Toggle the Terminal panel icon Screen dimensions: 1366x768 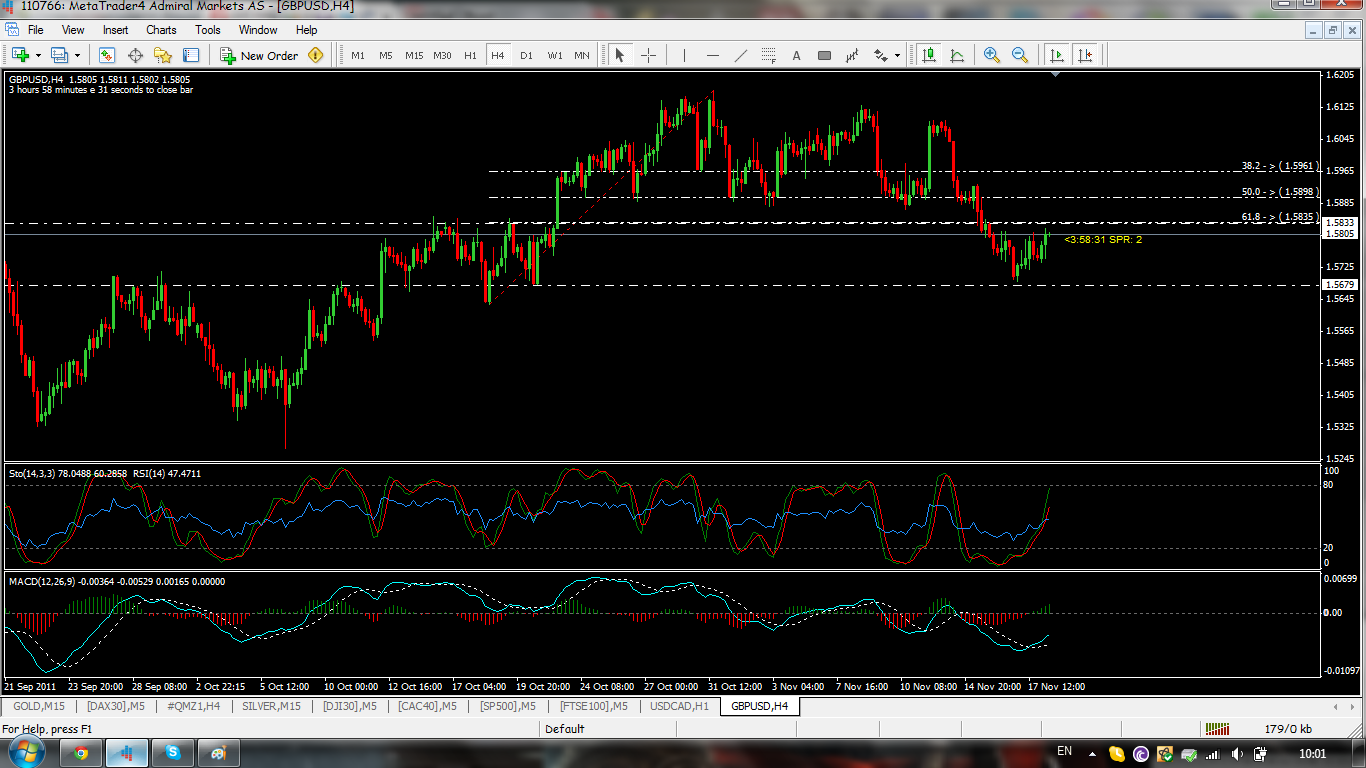pos(190,55)
